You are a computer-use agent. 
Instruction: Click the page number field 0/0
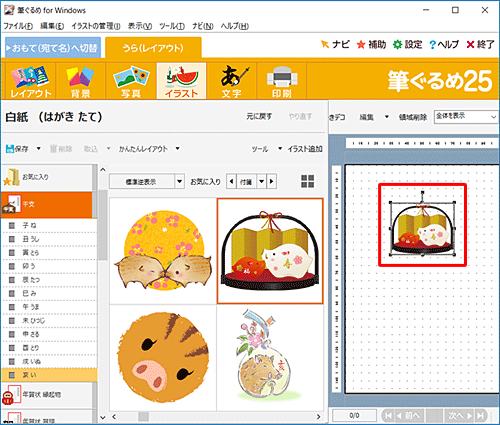click(354, 416)
